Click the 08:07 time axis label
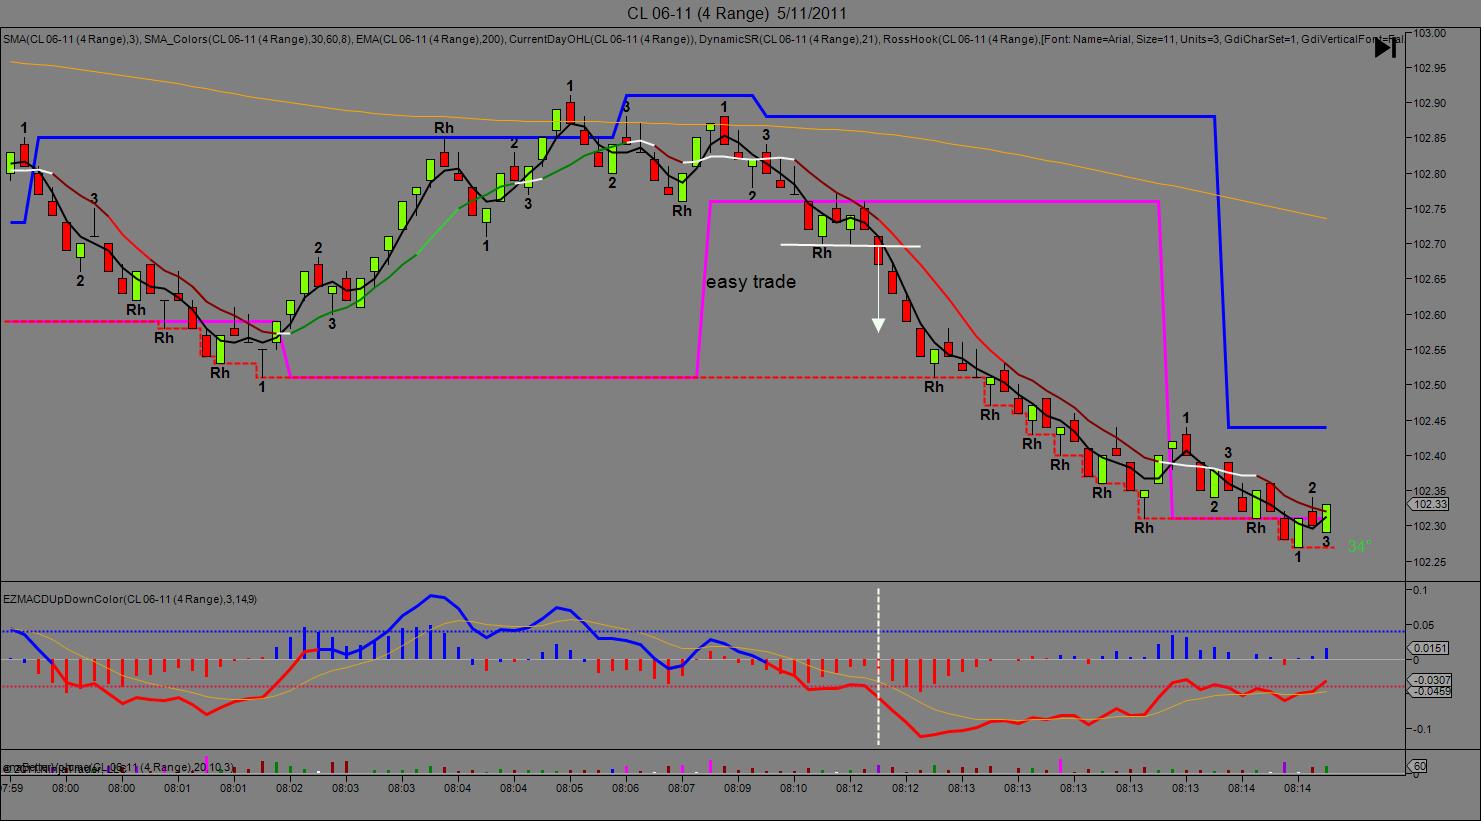The image size is (1481, 821). pos(682,789)
